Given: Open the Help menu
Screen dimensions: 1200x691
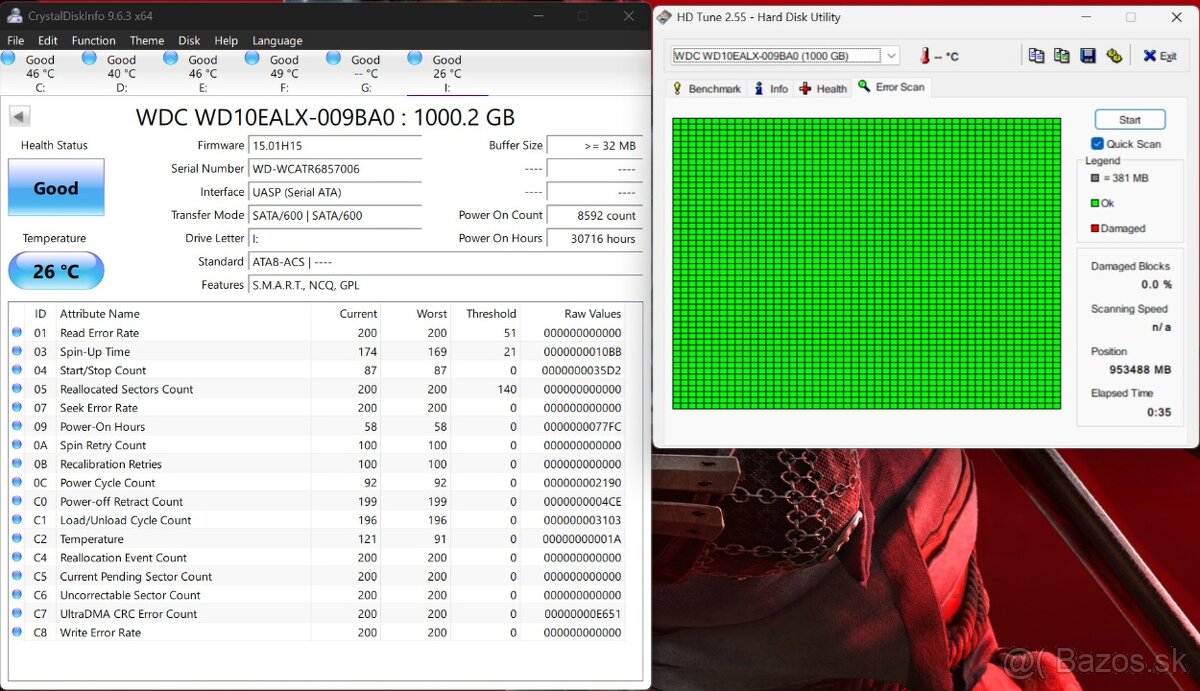Looking at the screenshot, I should [x=227, y=41].
